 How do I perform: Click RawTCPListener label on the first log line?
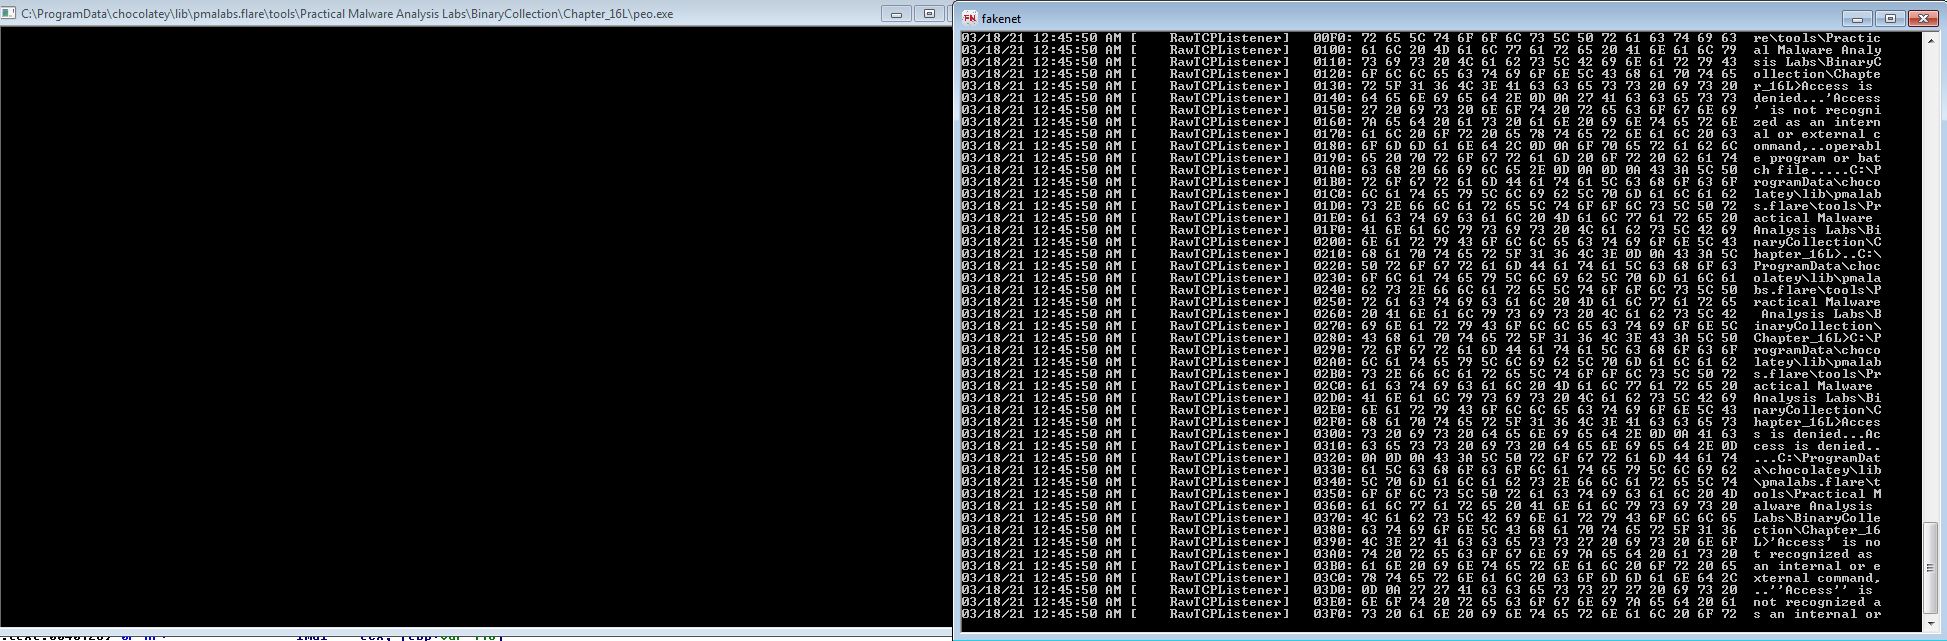(x=1229, y=38)
